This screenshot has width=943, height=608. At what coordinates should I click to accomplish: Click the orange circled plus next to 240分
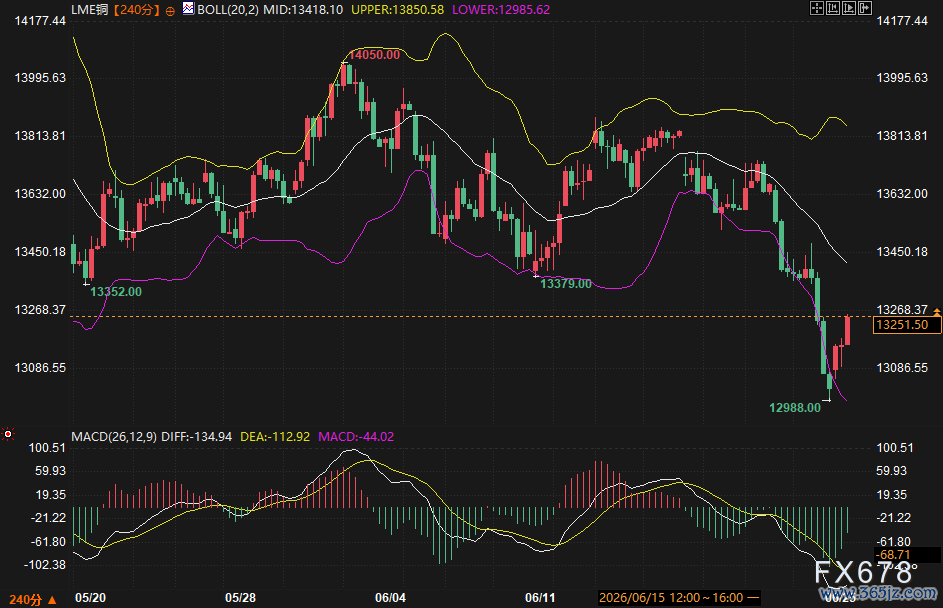[170, 11]
